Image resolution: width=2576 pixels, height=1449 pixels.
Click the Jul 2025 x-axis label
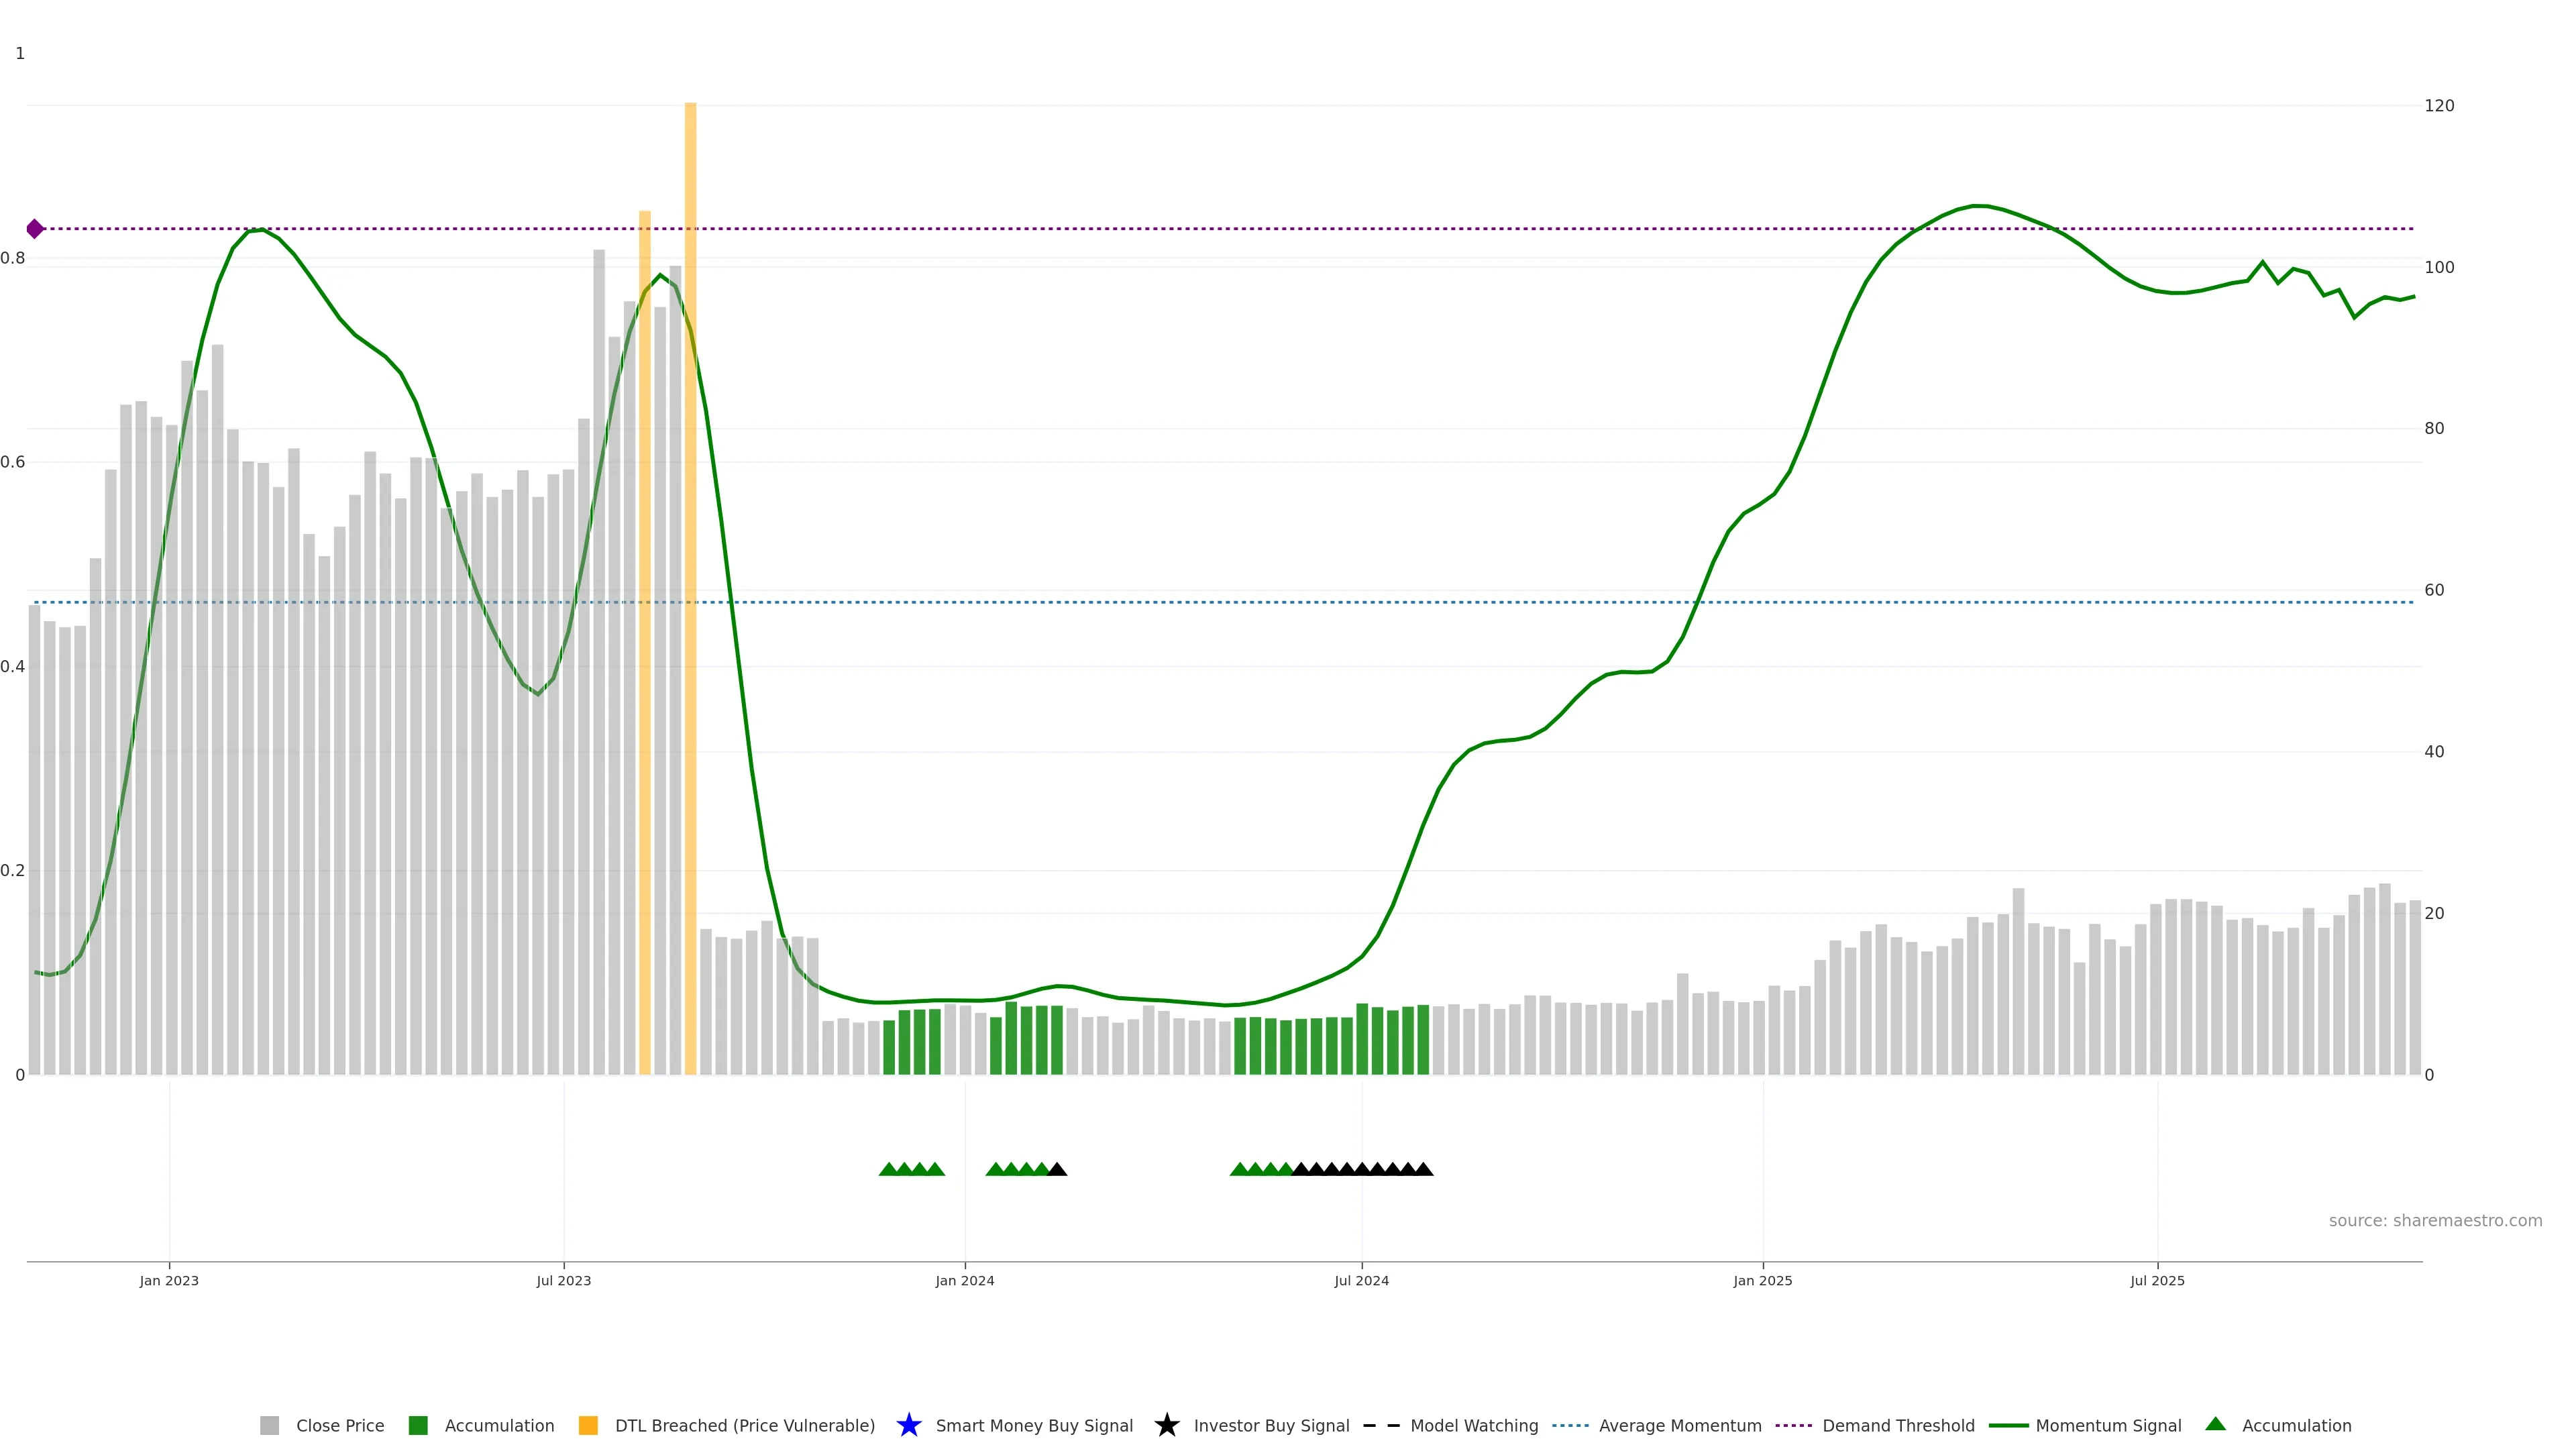(2157, 1280)
